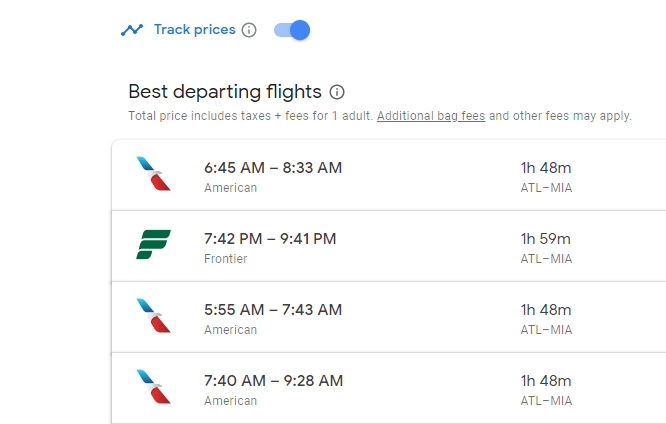The width and height of the screenshot is (666, 424).
Task: Click the Track prices trend-line icon
Action: [132, 30]
